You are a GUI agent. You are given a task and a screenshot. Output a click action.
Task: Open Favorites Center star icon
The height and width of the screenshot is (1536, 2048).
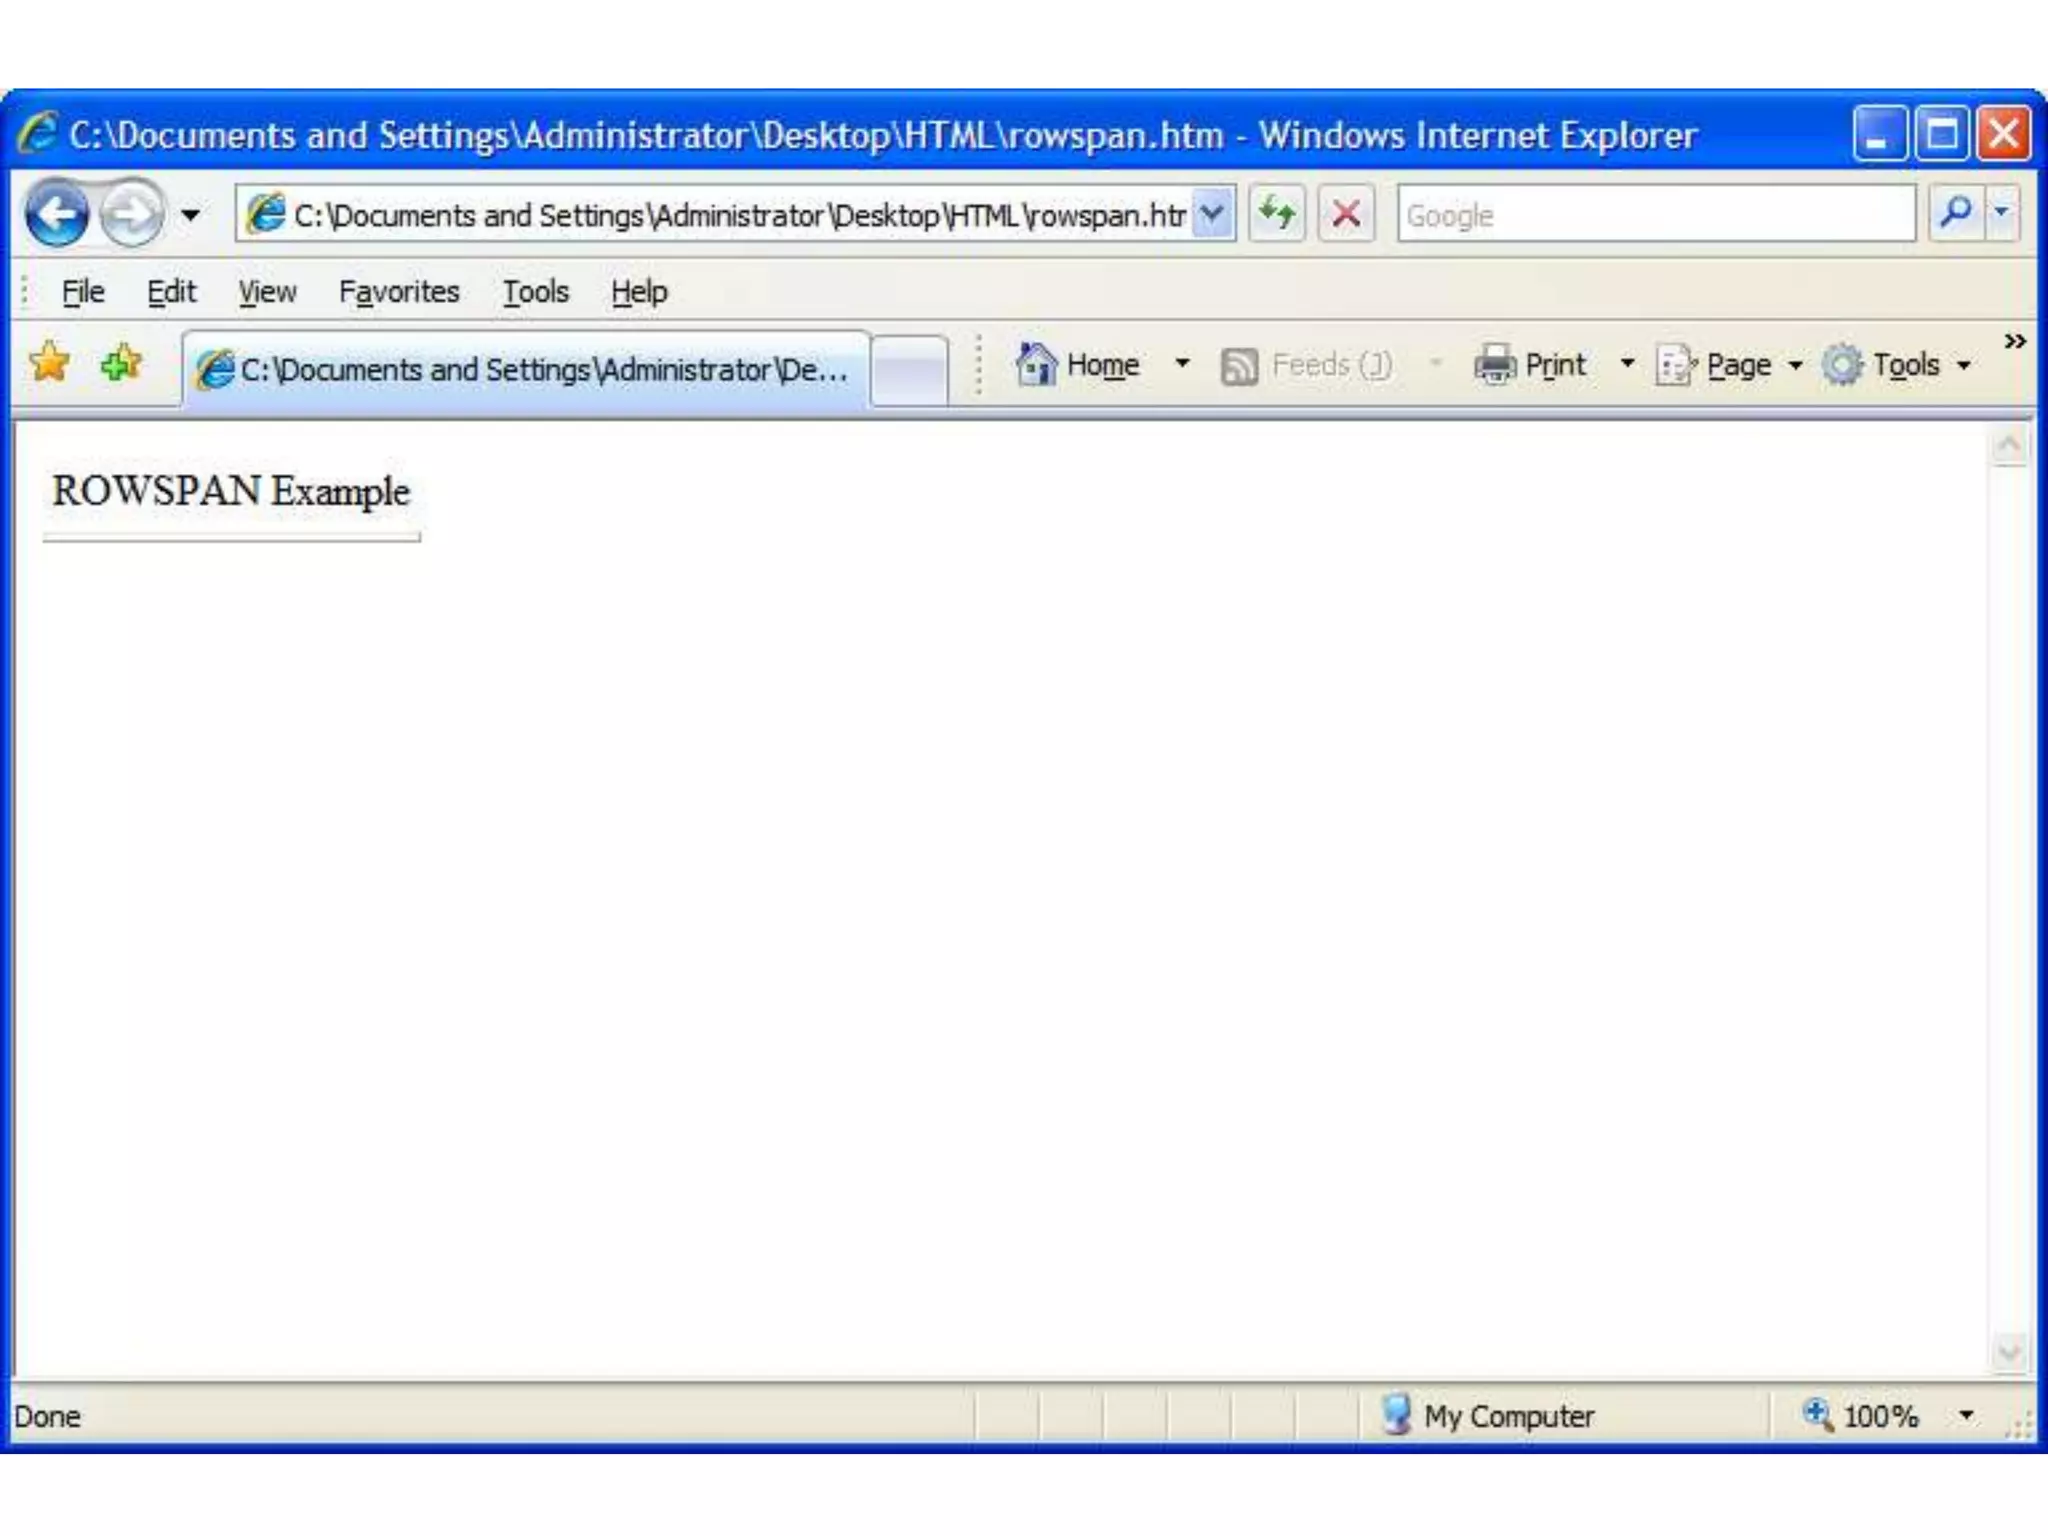coord(50,363)
